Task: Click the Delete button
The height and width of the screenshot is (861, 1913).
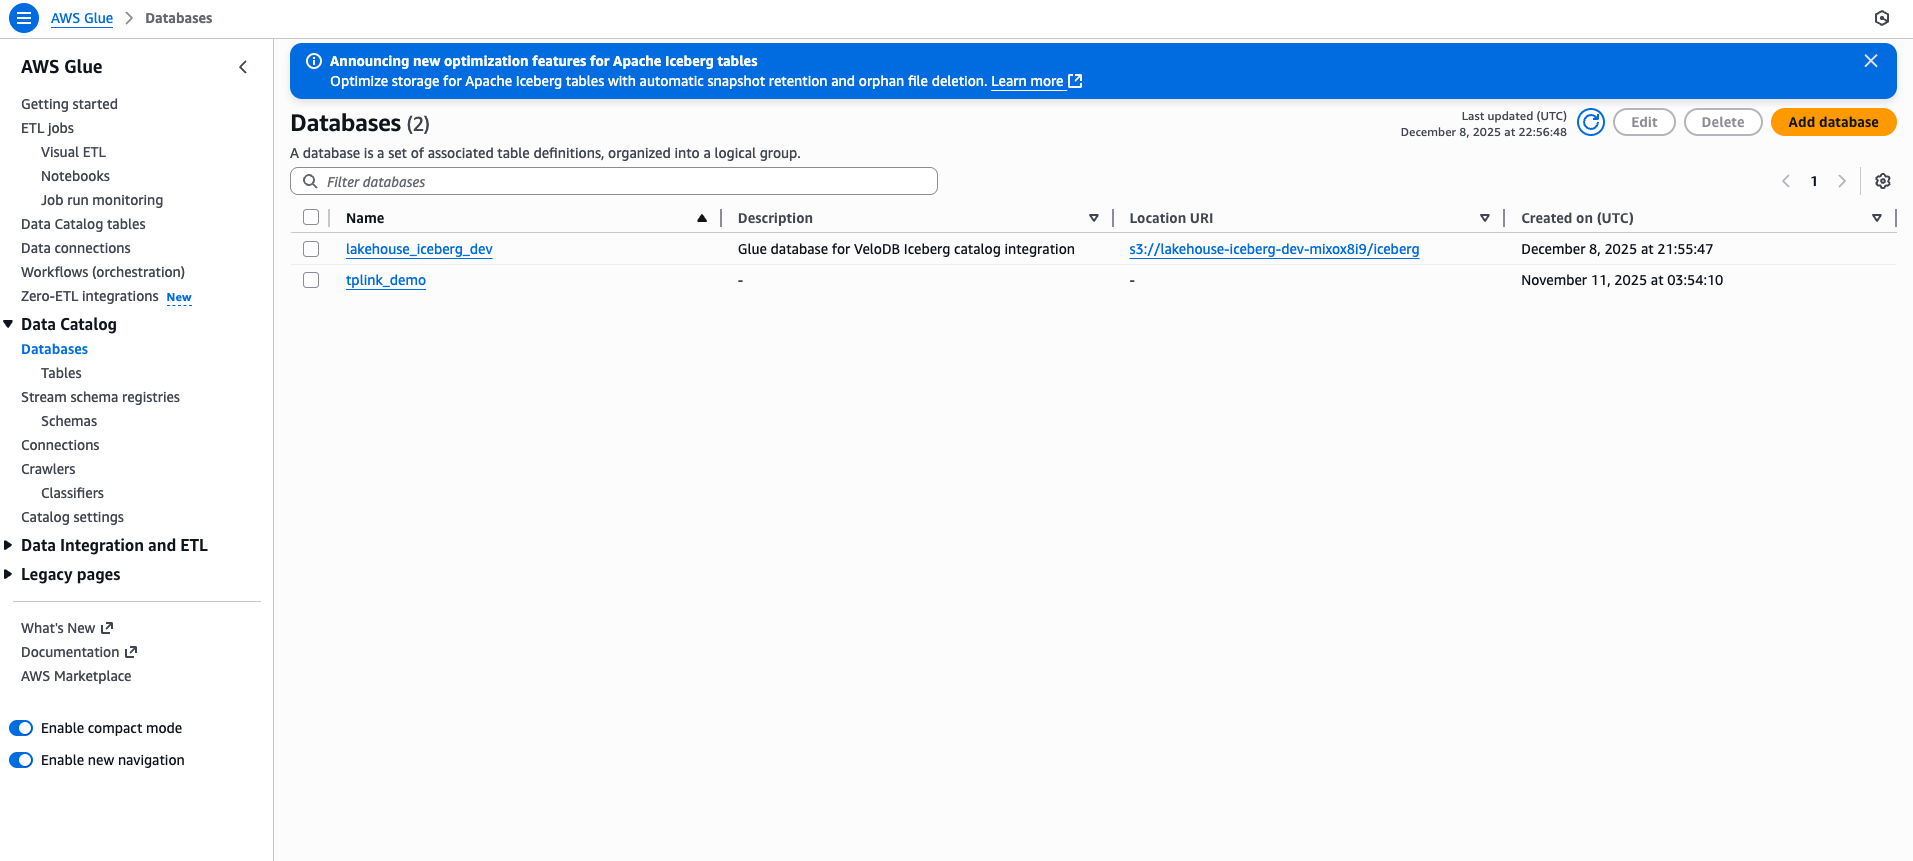Action: click(x=1723, y=122)
